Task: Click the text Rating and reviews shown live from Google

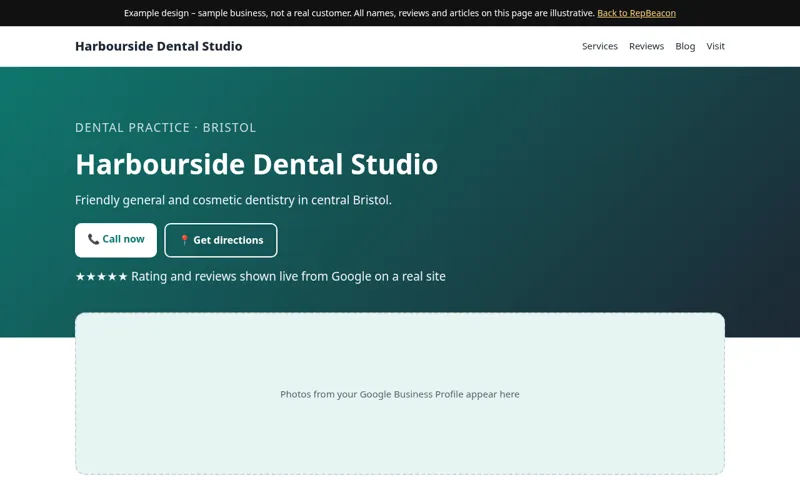Action: point(288,277)
